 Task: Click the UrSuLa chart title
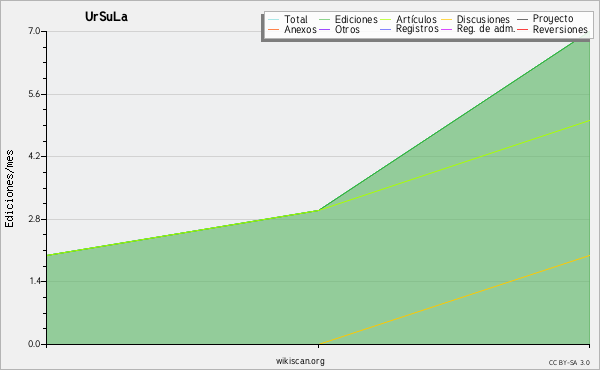tap(106, 17)
